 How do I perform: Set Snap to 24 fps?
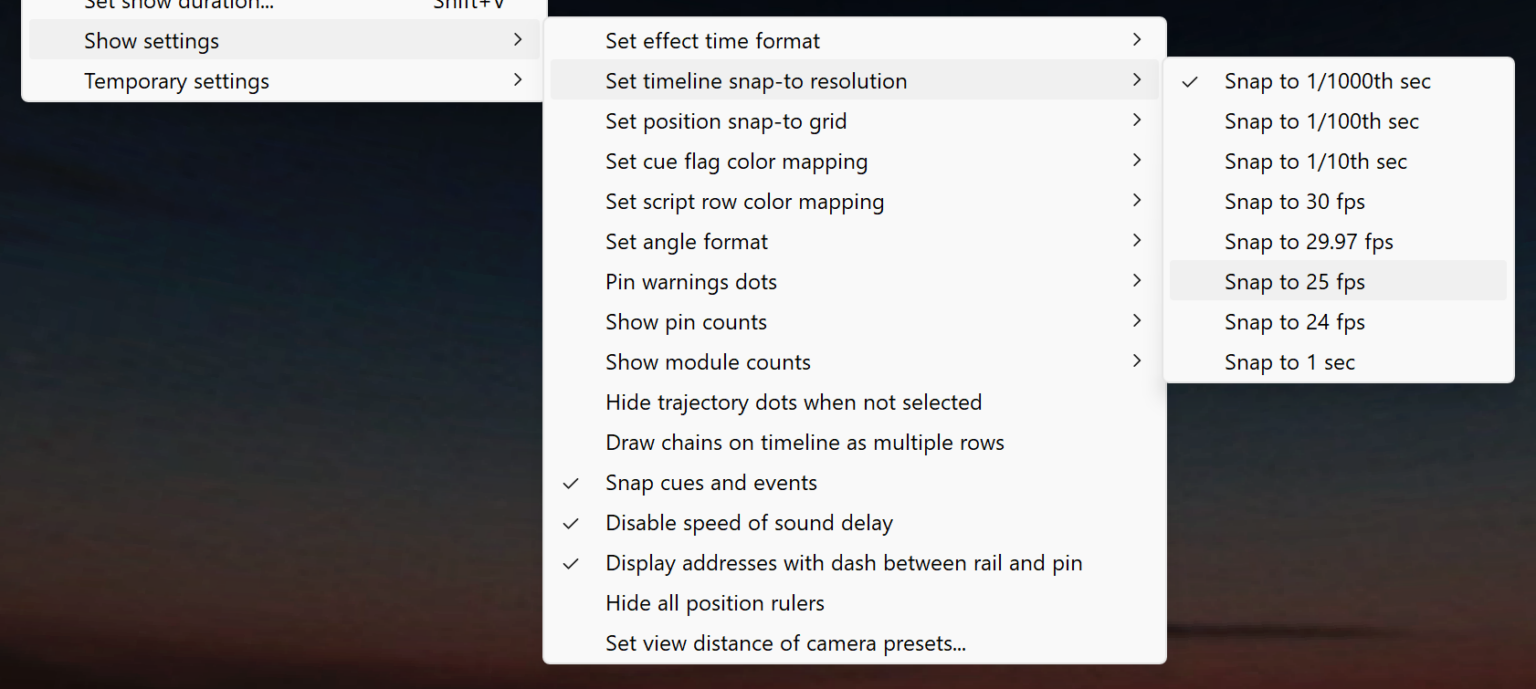coord(1294,322)
